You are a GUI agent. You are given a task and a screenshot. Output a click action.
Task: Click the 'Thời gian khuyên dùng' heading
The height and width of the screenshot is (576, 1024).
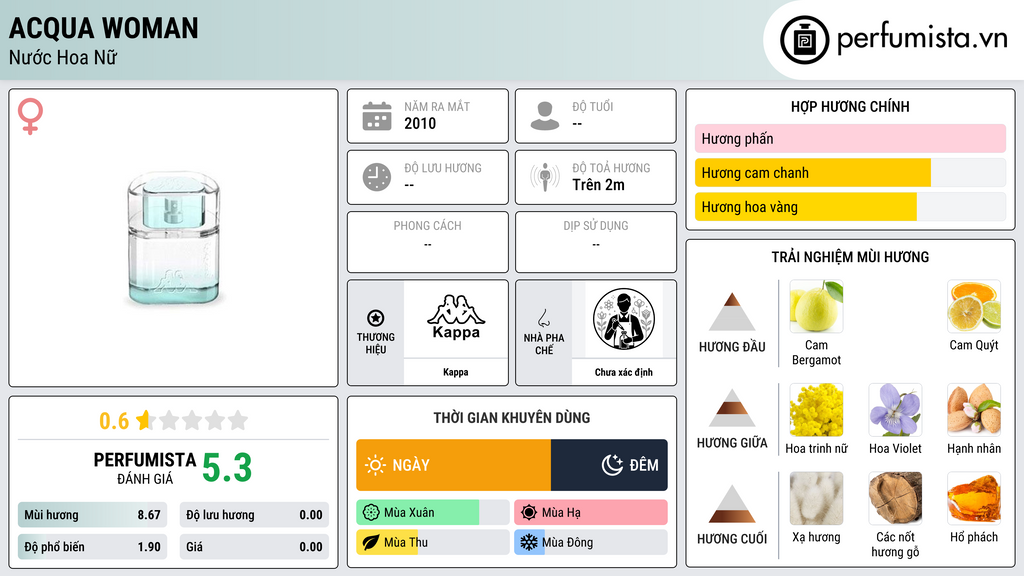click(x=512, y=417)
